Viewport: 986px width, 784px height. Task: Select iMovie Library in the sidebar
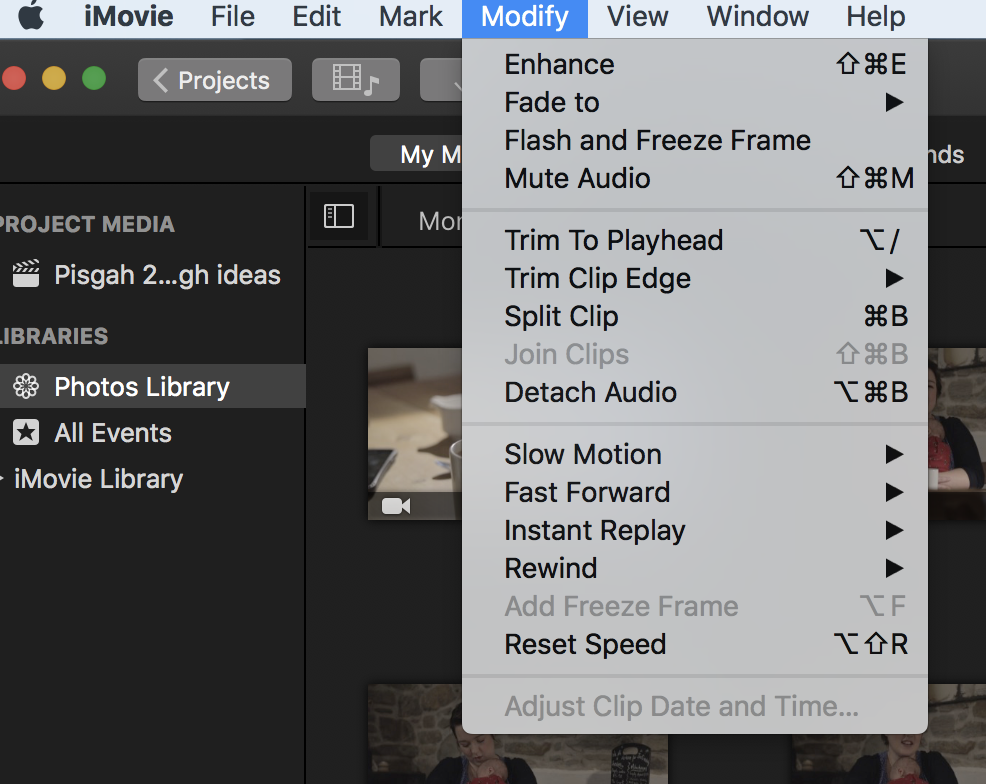pyautogui.click(x=98, y=479)
